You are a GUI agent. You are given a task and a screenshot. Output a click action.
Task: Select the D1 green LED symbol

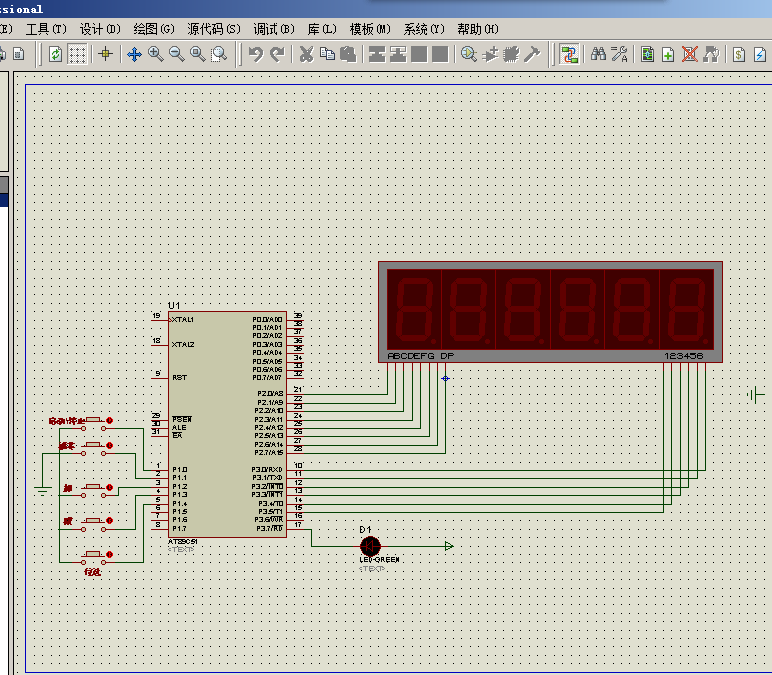[x=370, y=546]
